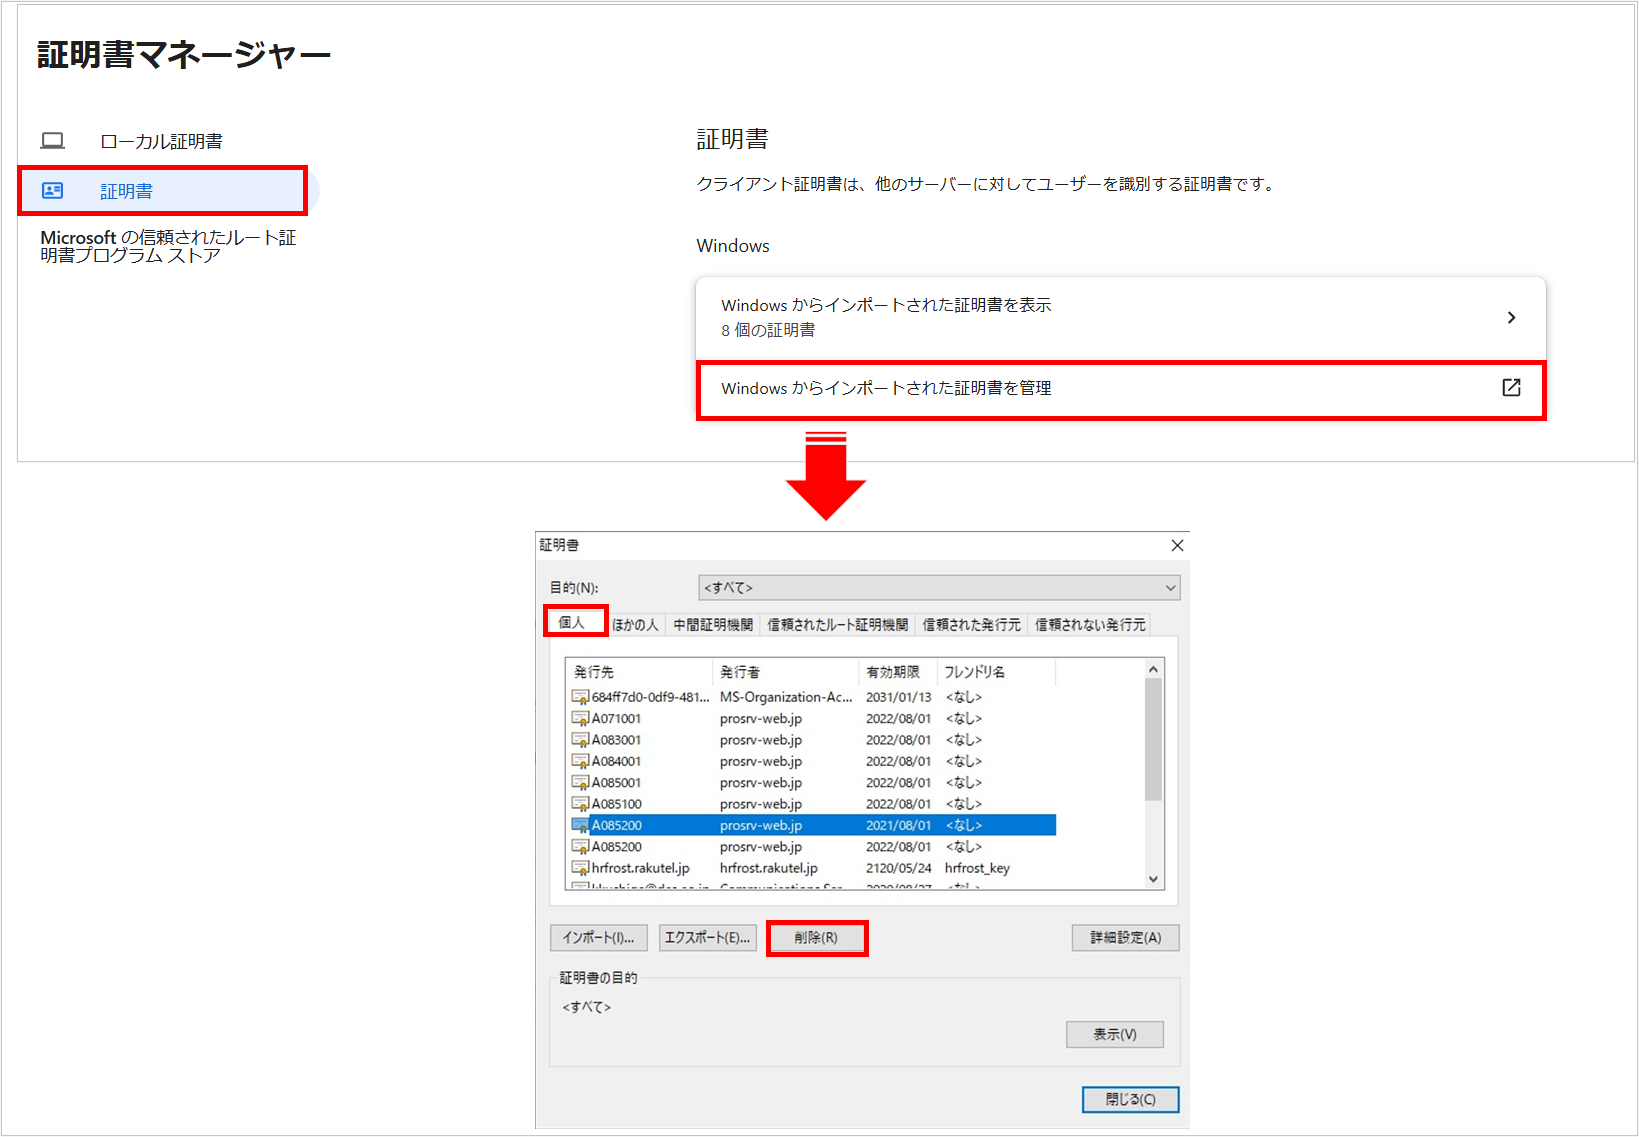This screenshot has height=1137, width=1639.
Task: Click the certificate icon of 684ff7d0-0df9-481...
Action: pyautogui.click(x=580, y=697)
